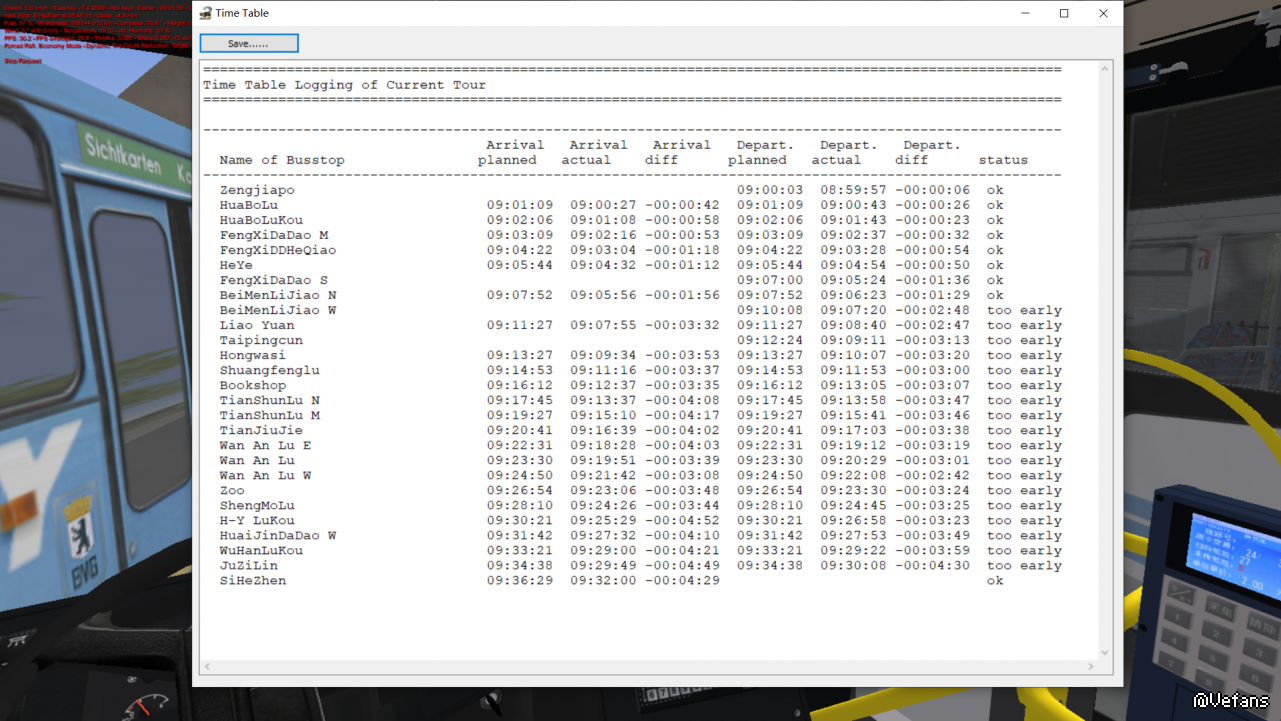Image resolution: width=1281 pixels, height=721 pixels.
Task: Click the planned arrival time '09:36:29'
Action: pyautogui.click(x=520, y=580)
